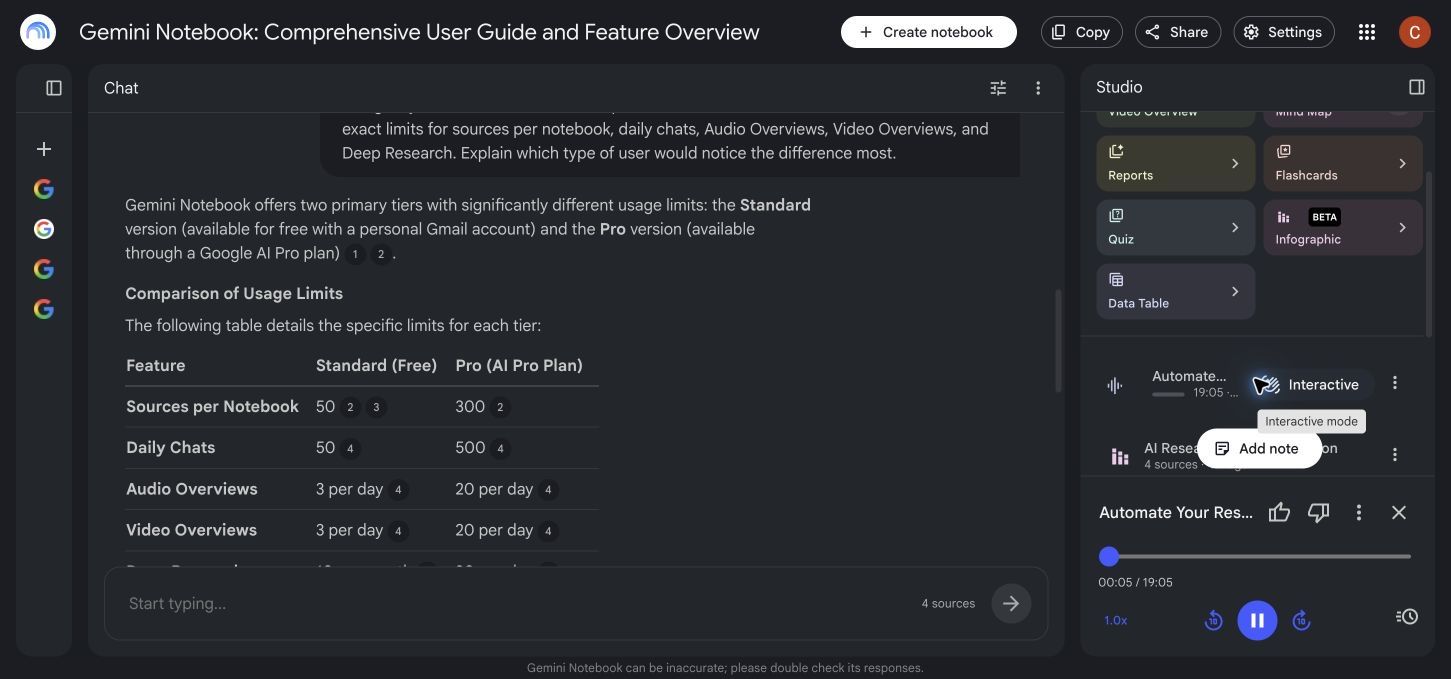Expand Data Table options chevron
1451x679 pixels.
(x=1235, y=291)
